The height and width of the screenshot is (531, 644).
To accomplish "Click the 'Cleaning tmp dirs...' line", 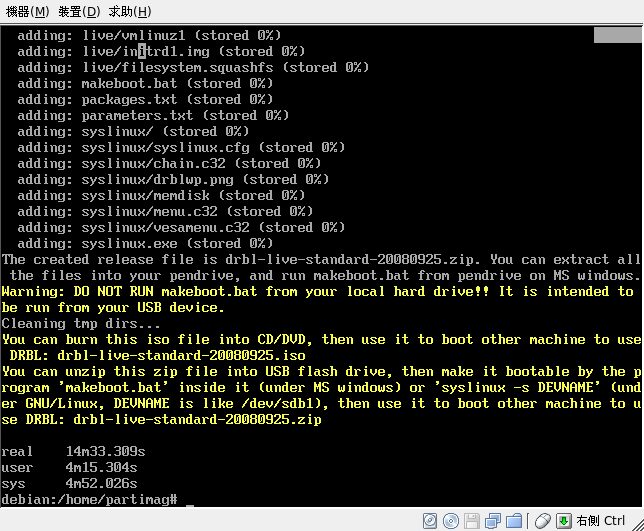I will point(81,323).
